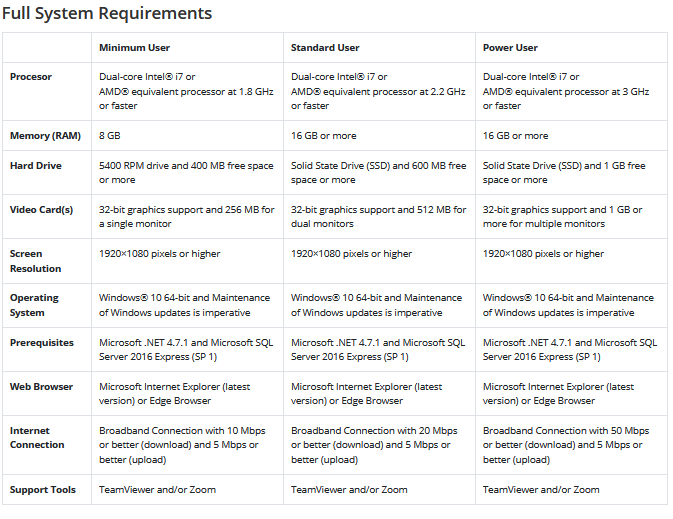Click the Video Card(s) row label
Viewport: 673px width, 519px height.
click(42, 210)
